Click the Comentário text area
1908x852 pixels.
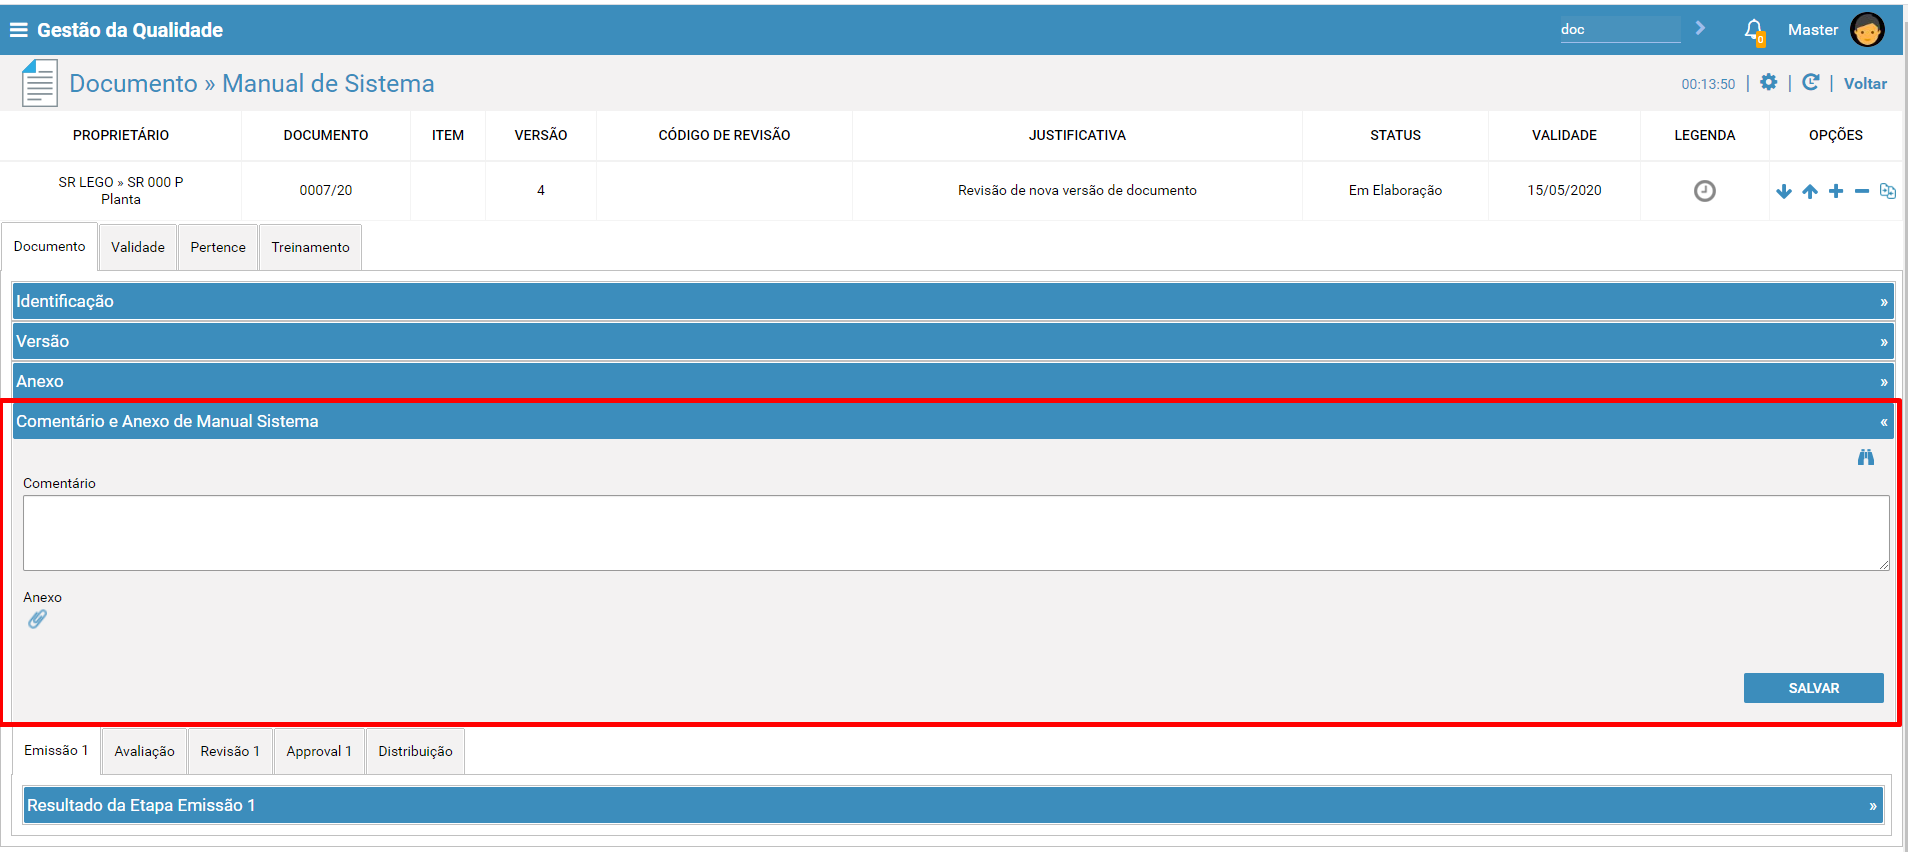956,533
